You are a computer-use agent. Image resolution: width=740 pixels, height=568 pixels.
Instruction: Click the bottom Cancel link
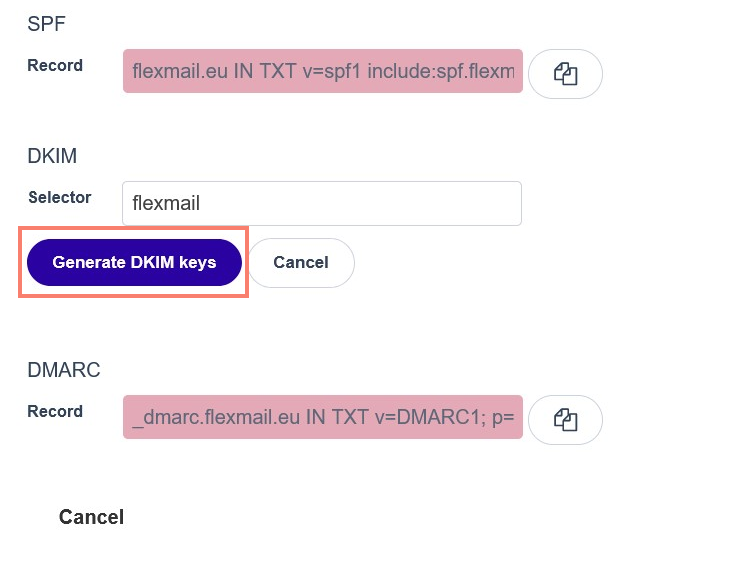[x=91, y=517]
